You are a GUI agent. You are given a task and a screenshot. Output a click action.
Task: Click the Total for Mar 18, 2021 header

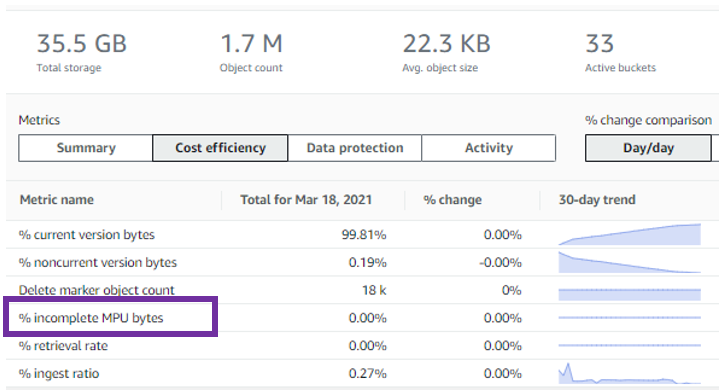click(306, 200)
